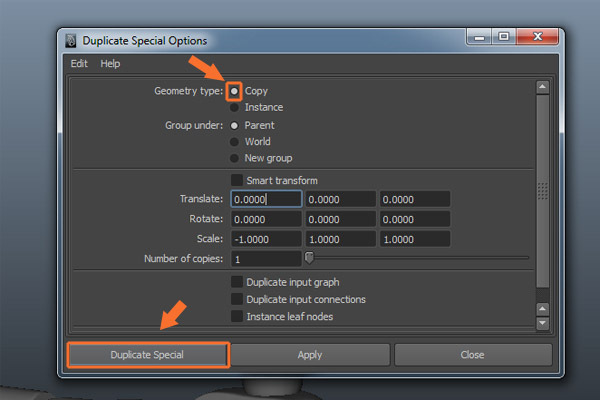Check Duplicate input connections
The height and width of the screenshot is (400, 600).
click(x=237, y=299)
